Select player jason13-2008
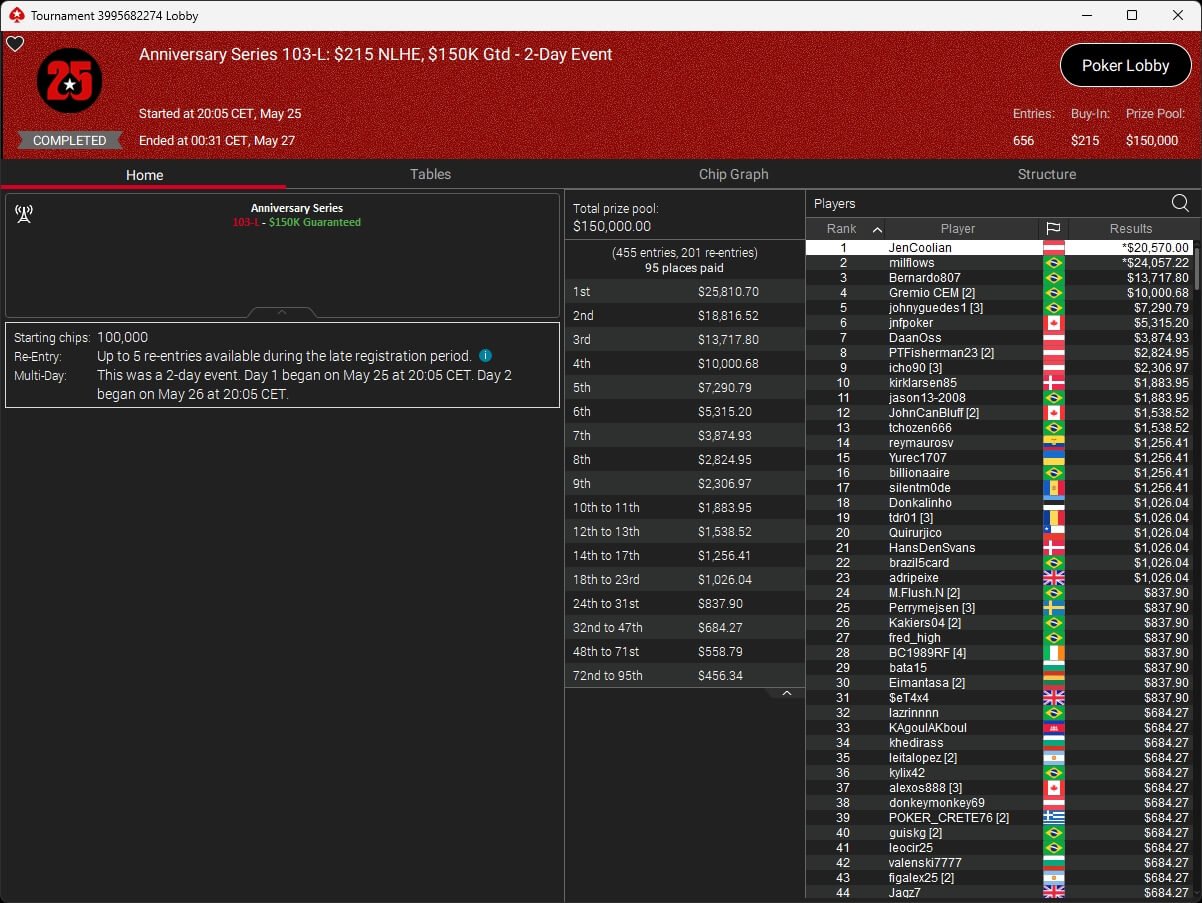This screenshot has width=1202, height=903. click(x=1000, y=398)
